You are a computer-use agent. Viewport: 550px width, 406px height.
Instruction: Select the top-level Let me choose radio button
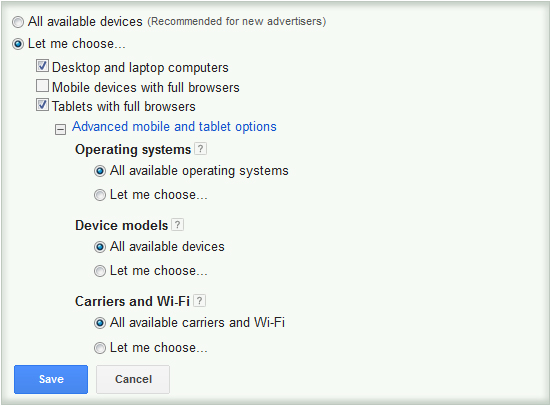coord(18,44)
